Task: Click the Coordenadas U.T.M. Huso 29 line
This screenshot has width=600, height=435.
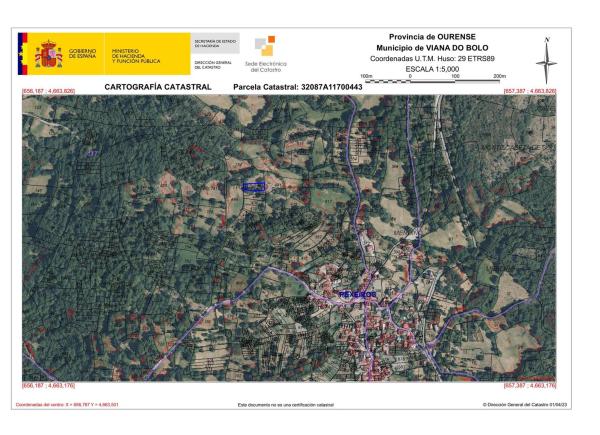Action: point(432,59)
